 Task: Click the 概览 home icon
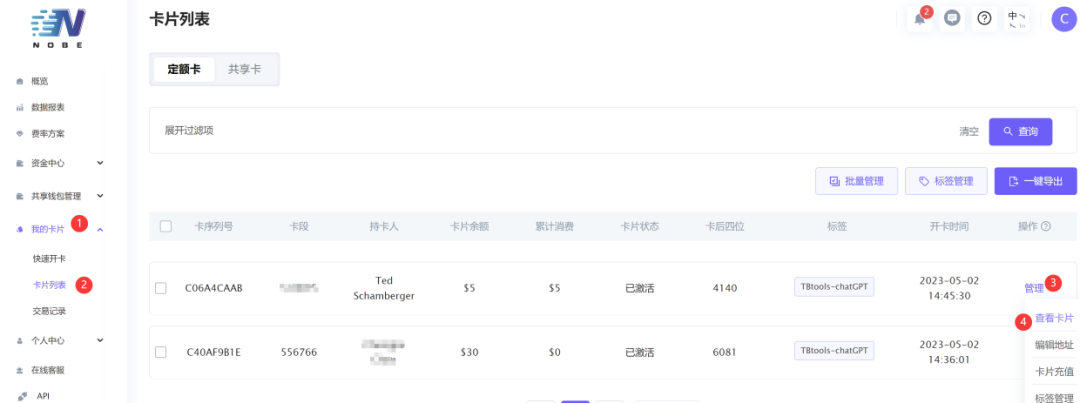pyautogui.click(x=19, y=81)
